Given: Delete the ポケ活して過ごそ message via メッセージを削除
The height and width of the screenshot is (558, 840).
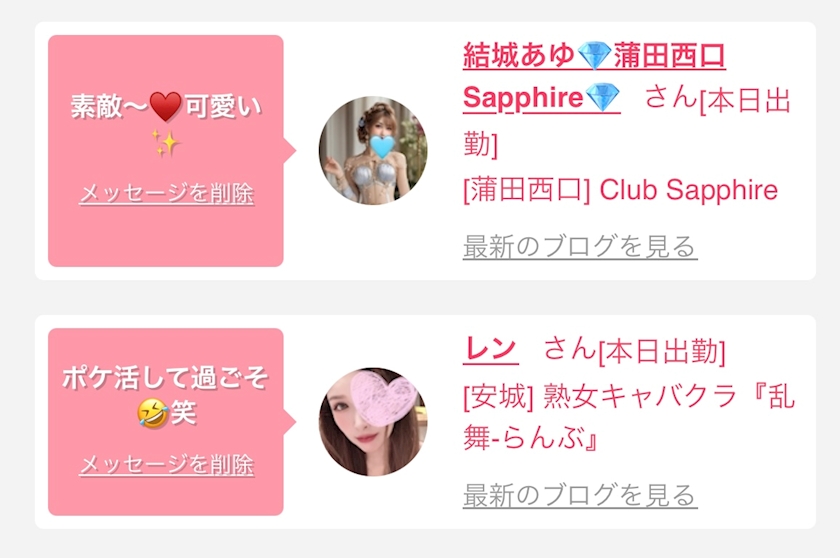Looking at the screenshot, I should click(x=167, y=464).
